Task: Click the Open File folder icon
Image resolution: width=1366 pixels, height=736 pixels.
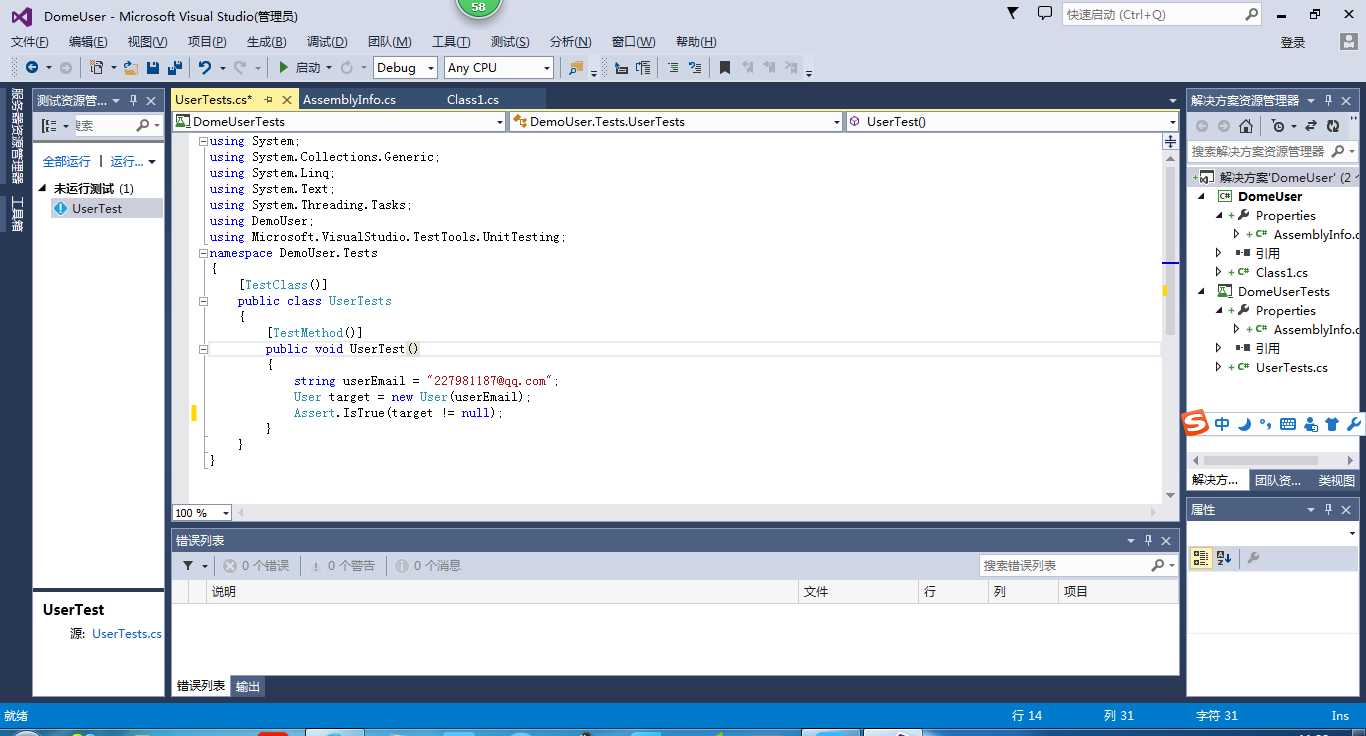Action: click(131, 67)
